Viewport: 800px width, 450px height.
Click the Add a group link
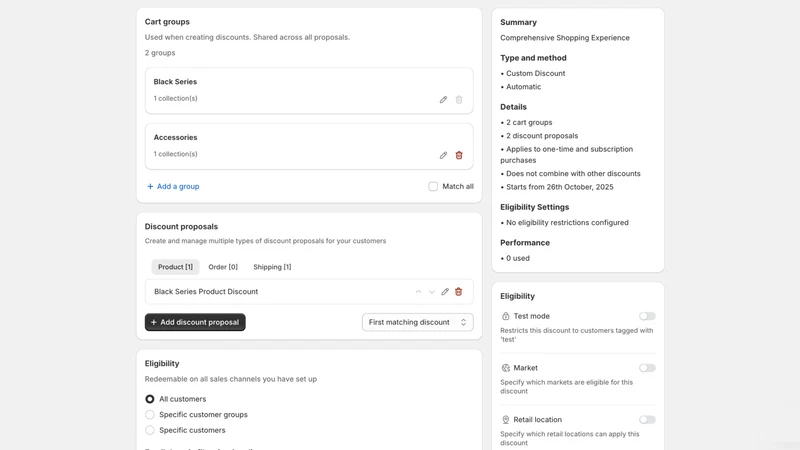coord(173,187)
